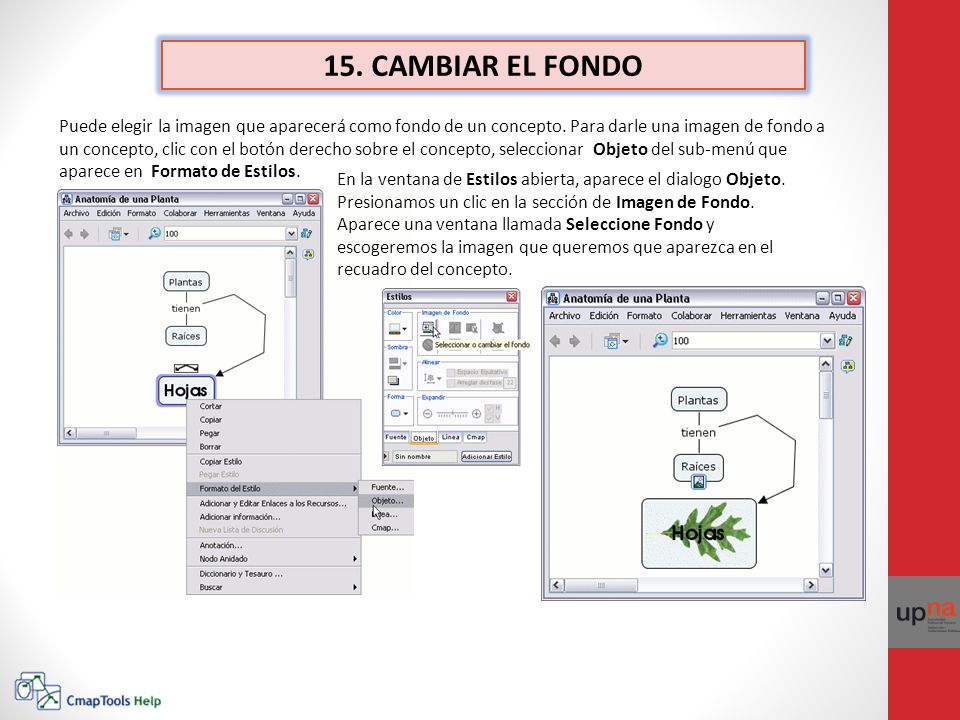Viewport: 960px width, 720px height.
Task: Select 'Formato del Estilo' in the context menu
Action: pyautogui.click(x=274, y=489)
